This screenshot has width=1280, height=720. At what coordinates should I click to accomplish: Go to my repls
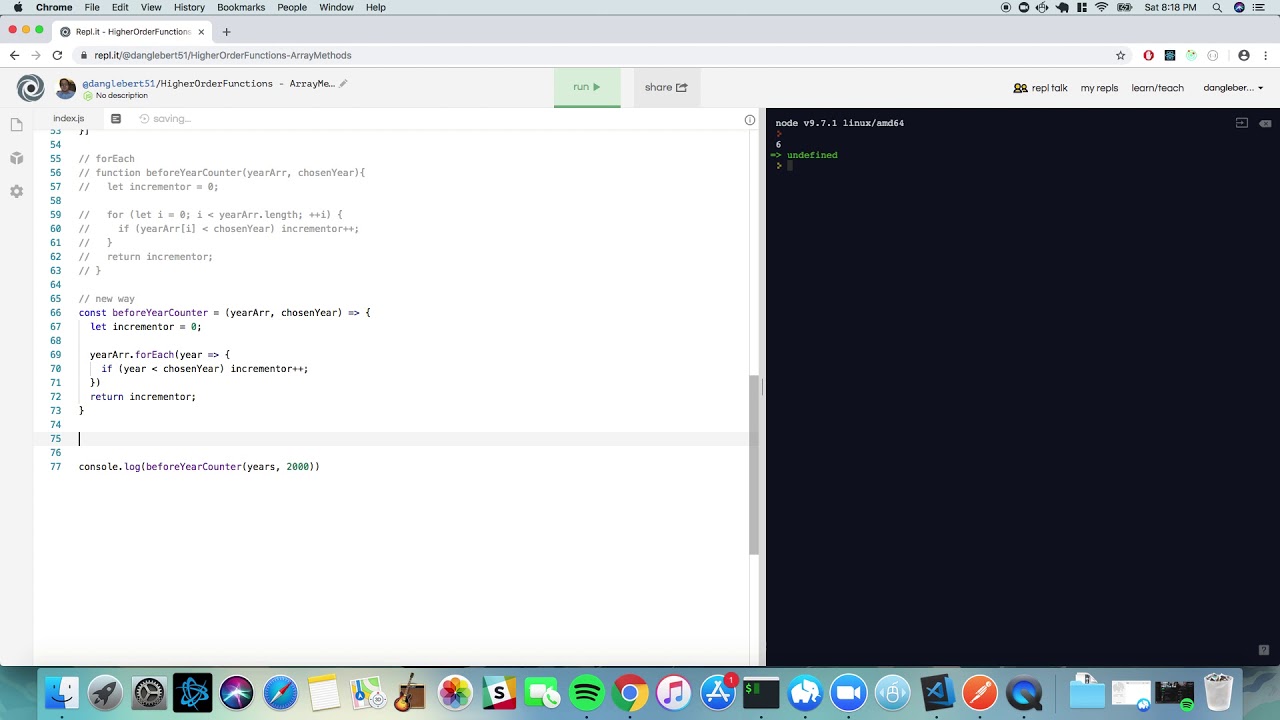coord(1099,88)
